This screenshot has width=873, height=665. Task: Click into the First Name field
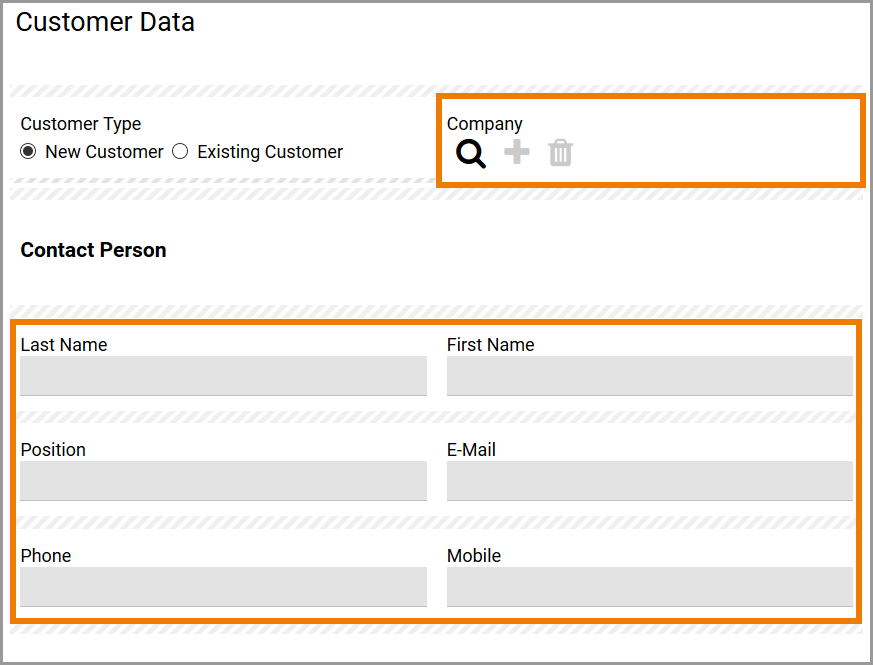click(650, 376)
